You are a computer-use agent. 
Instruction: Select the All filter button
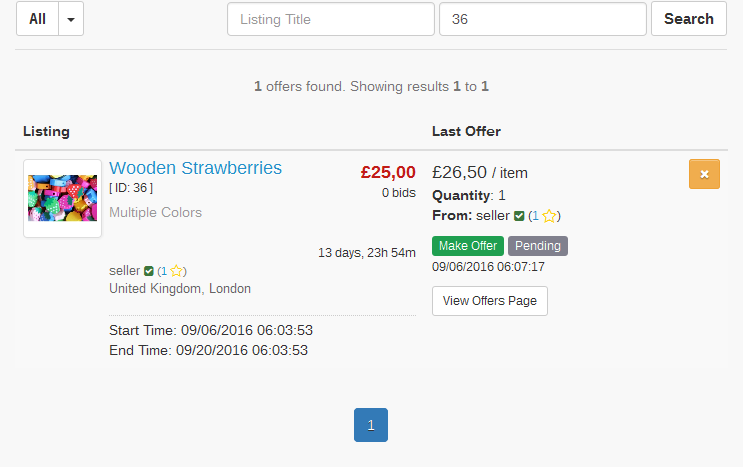[38, 19]
